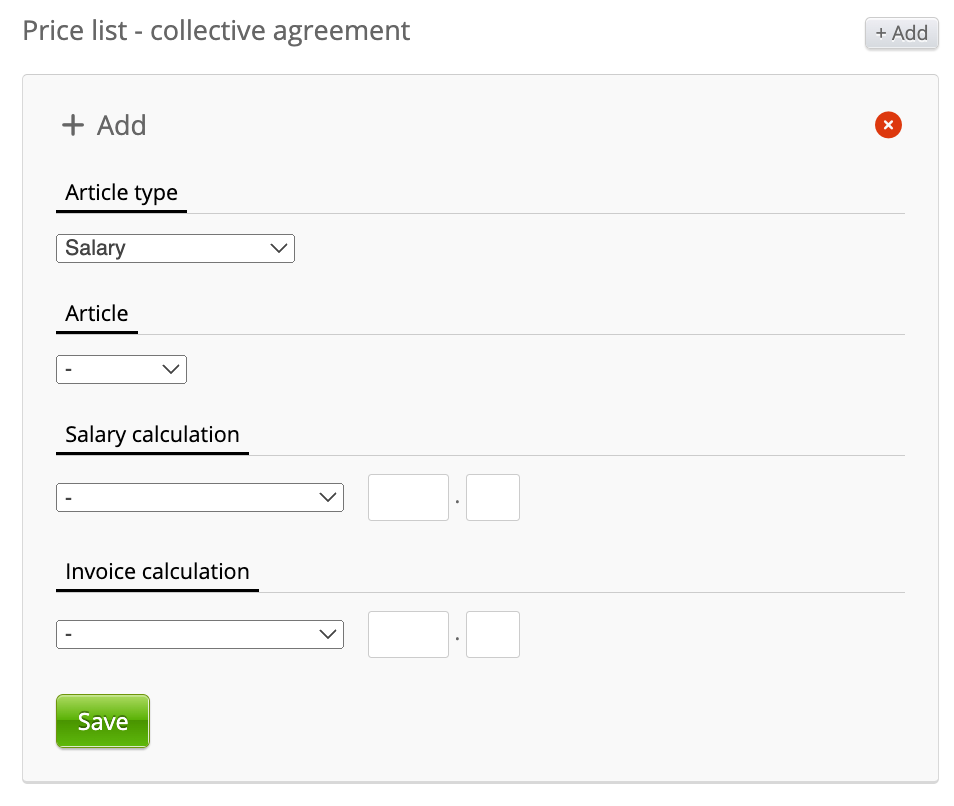
Task: Click the plus icon in the panel heading
Action: [x=73, y=125]
